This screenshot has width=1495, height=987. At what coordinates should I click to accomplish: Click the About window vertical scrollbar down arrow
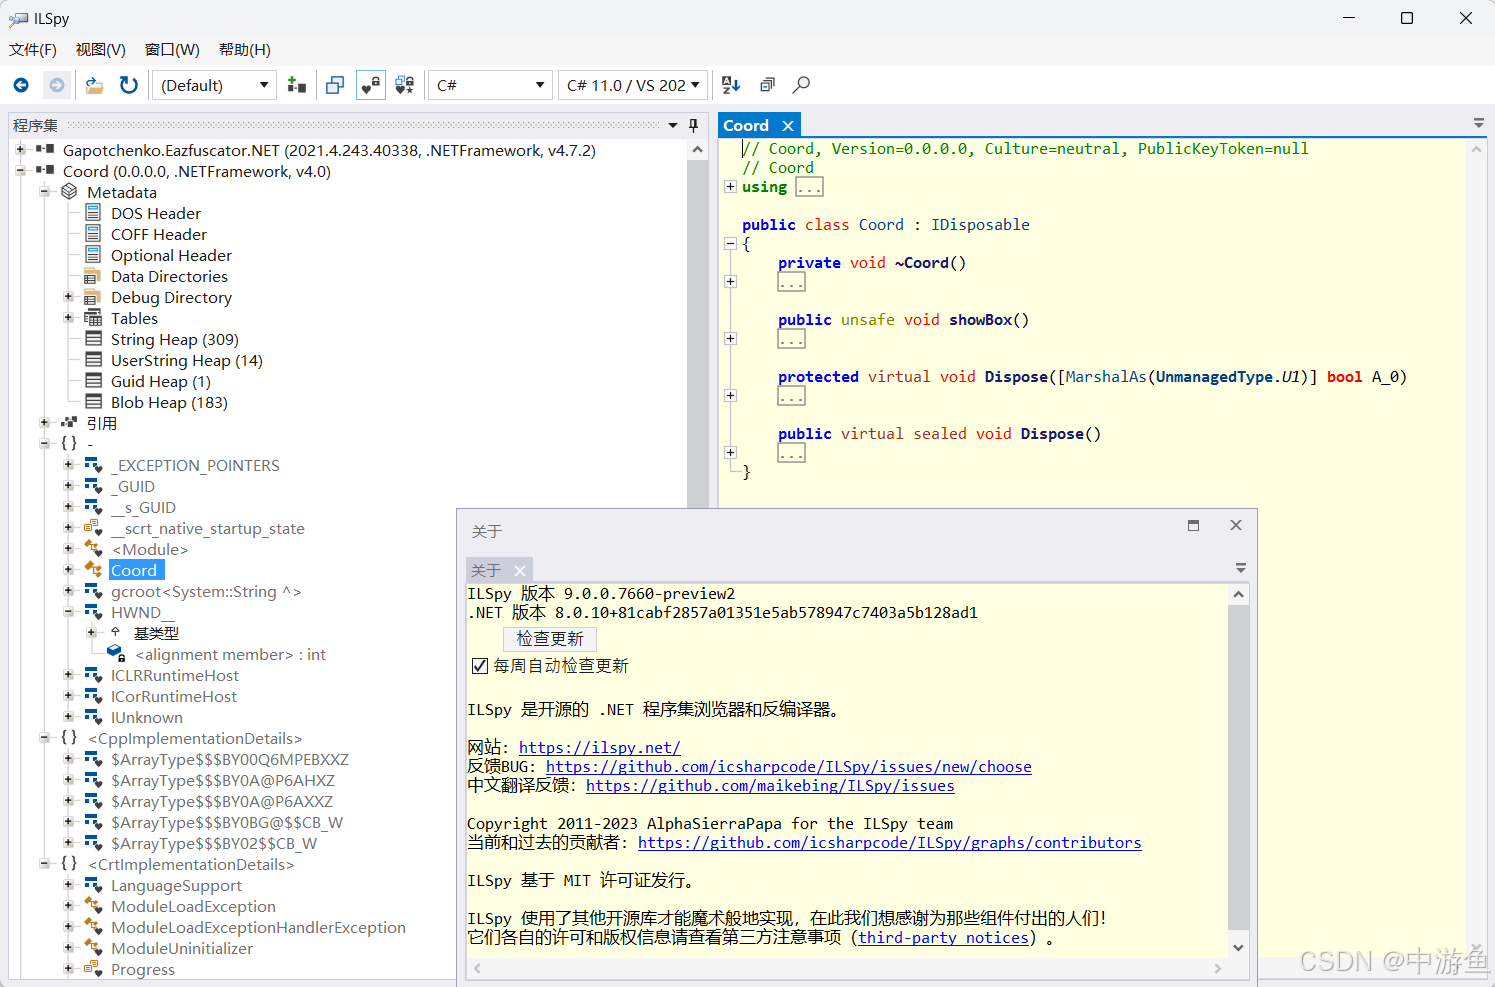[x=1238, y=947]
